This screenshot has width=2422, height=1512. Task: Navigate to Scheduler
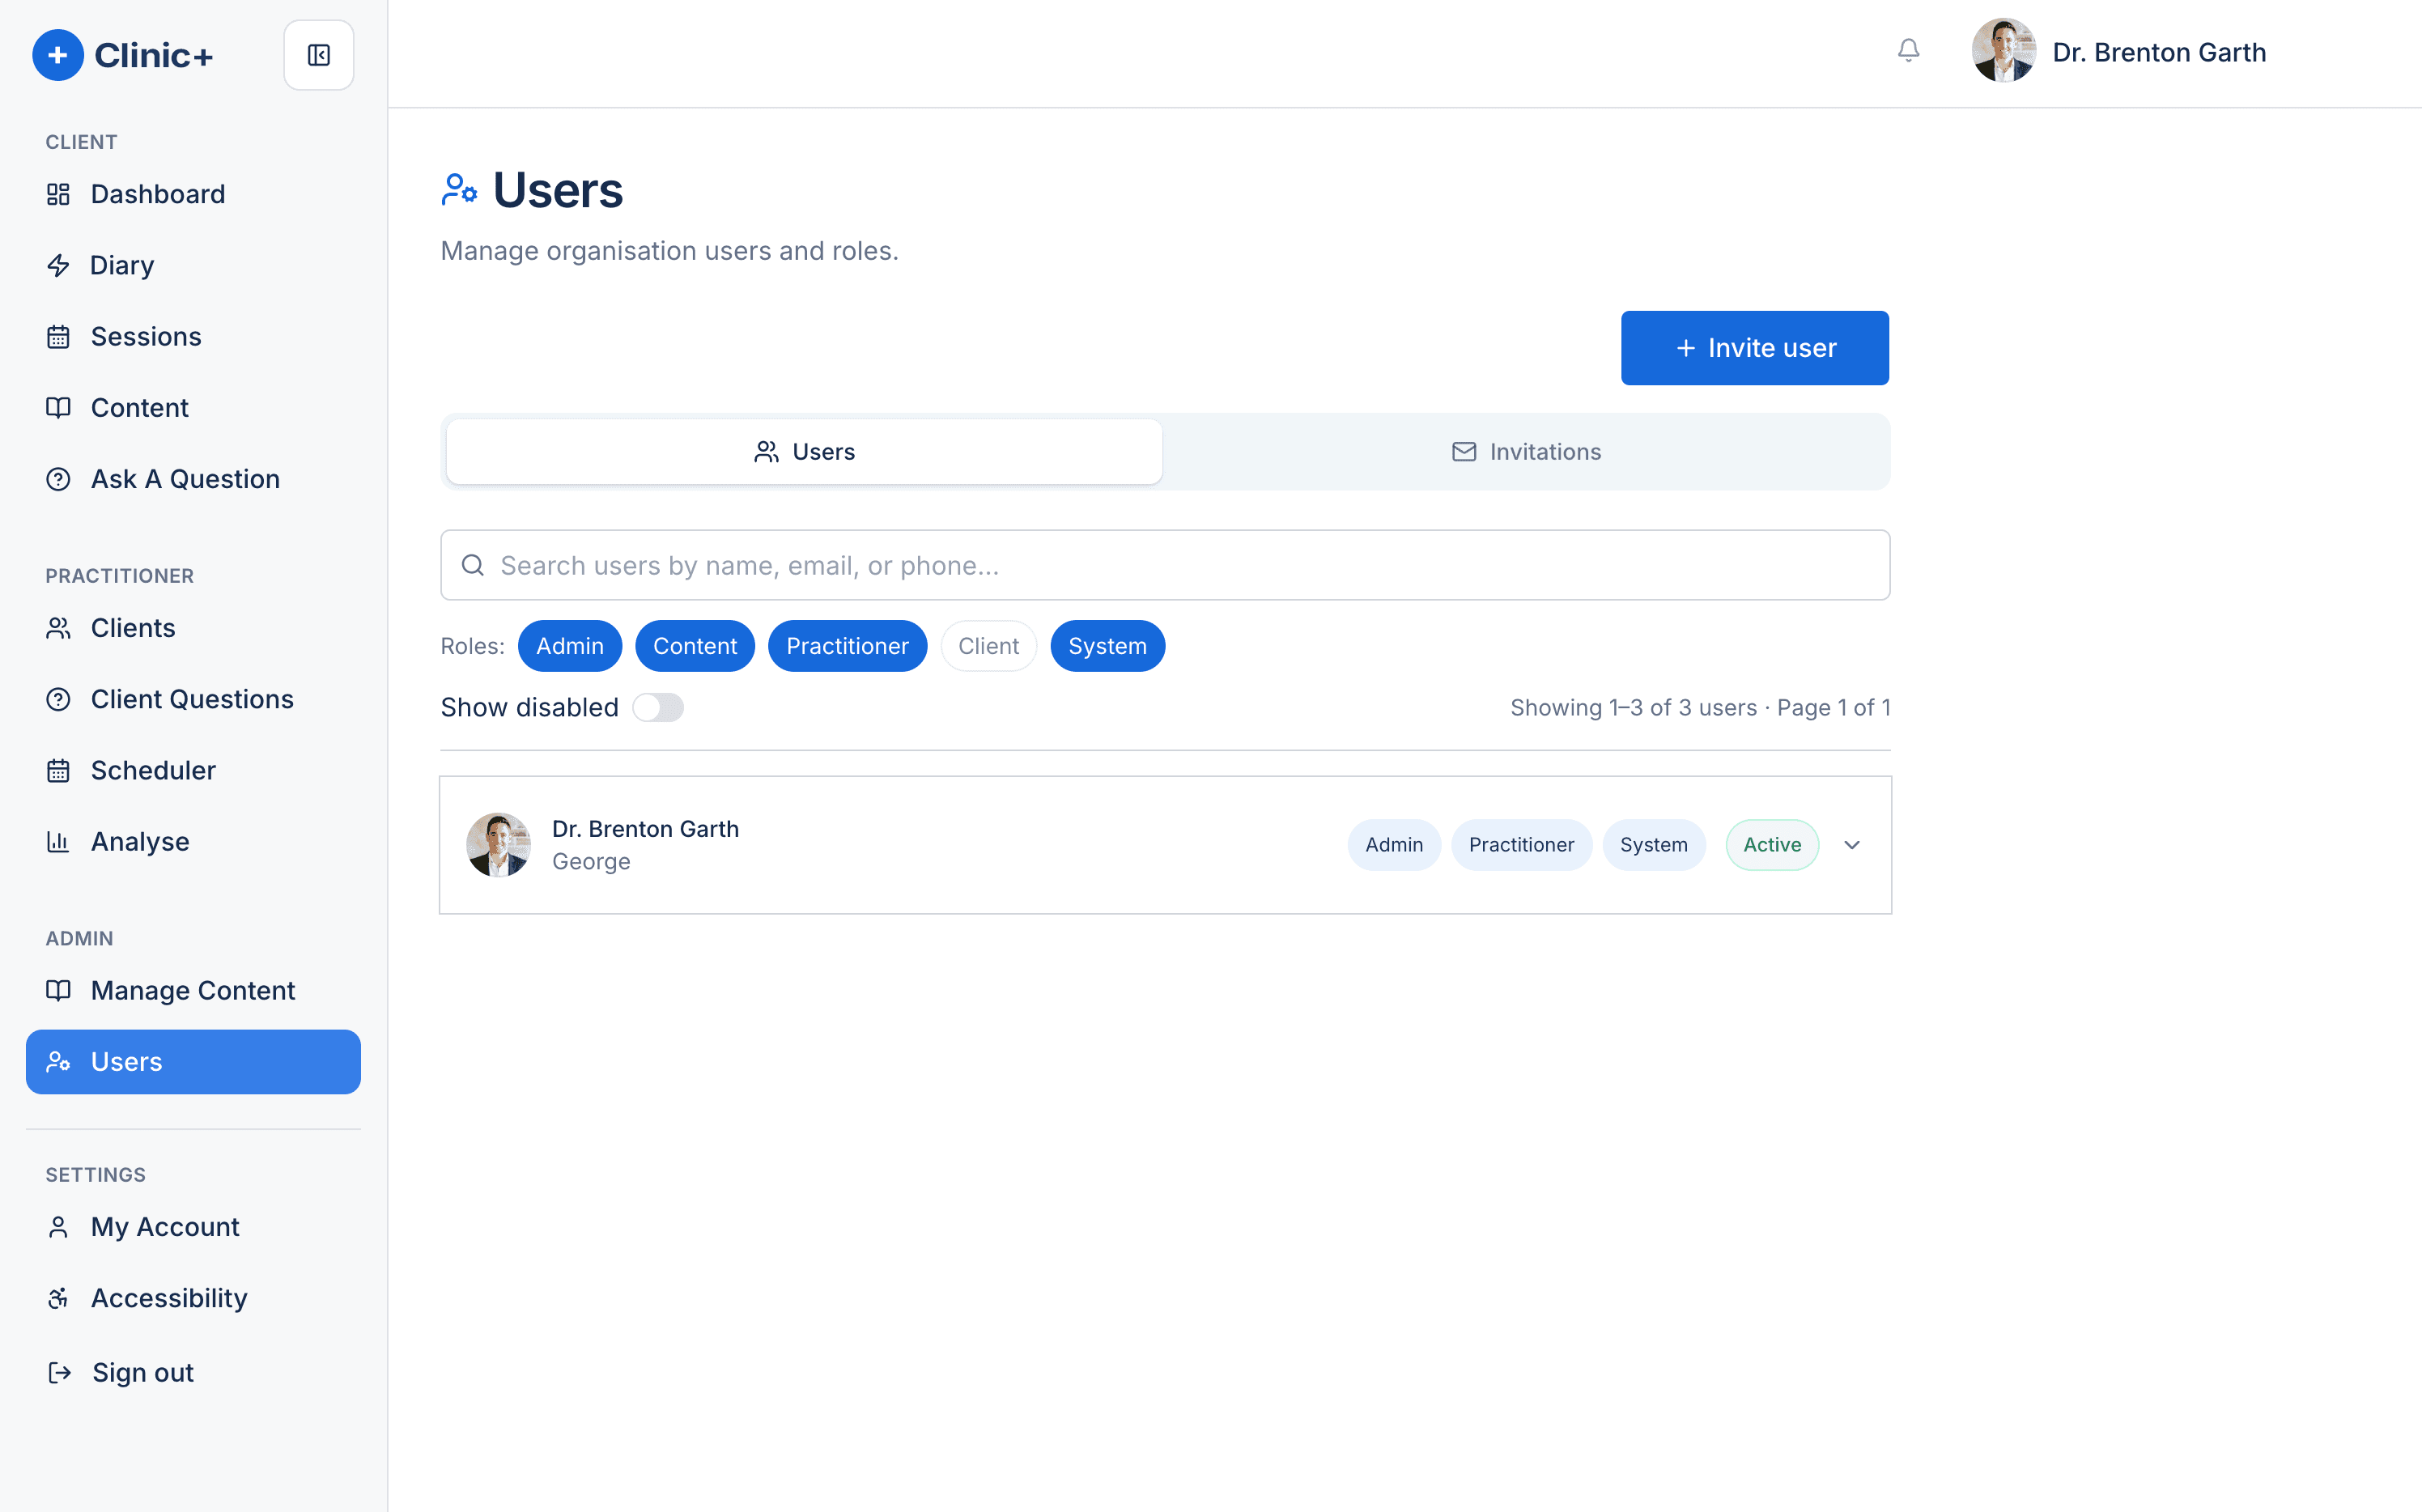(x=193, y=771)
